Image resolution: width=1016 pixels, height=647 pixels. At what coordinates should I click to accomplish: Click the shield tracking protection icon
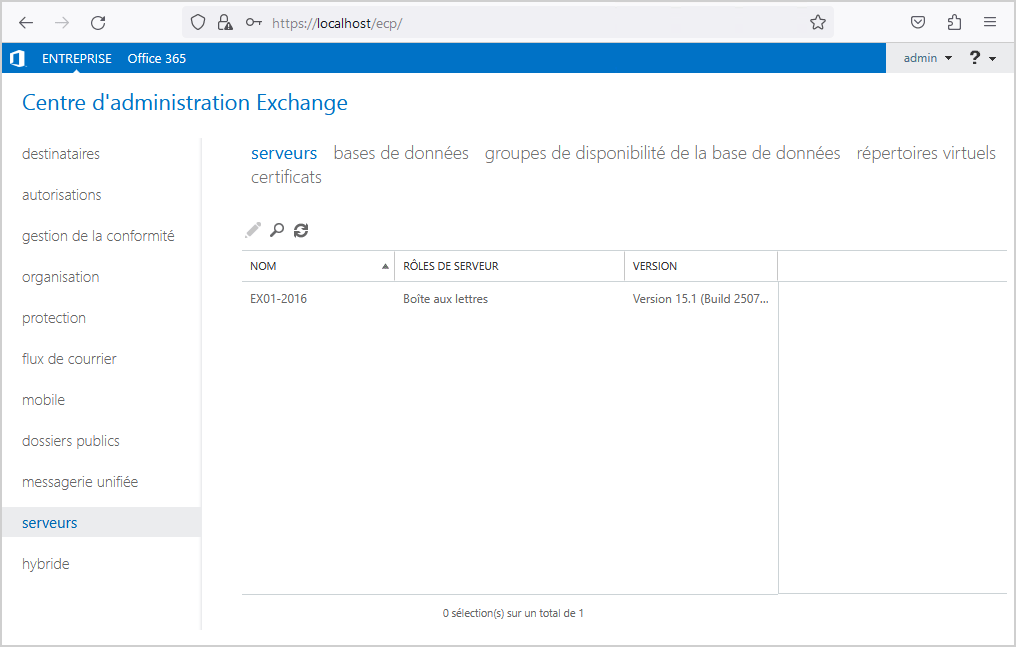coord(198,22)
